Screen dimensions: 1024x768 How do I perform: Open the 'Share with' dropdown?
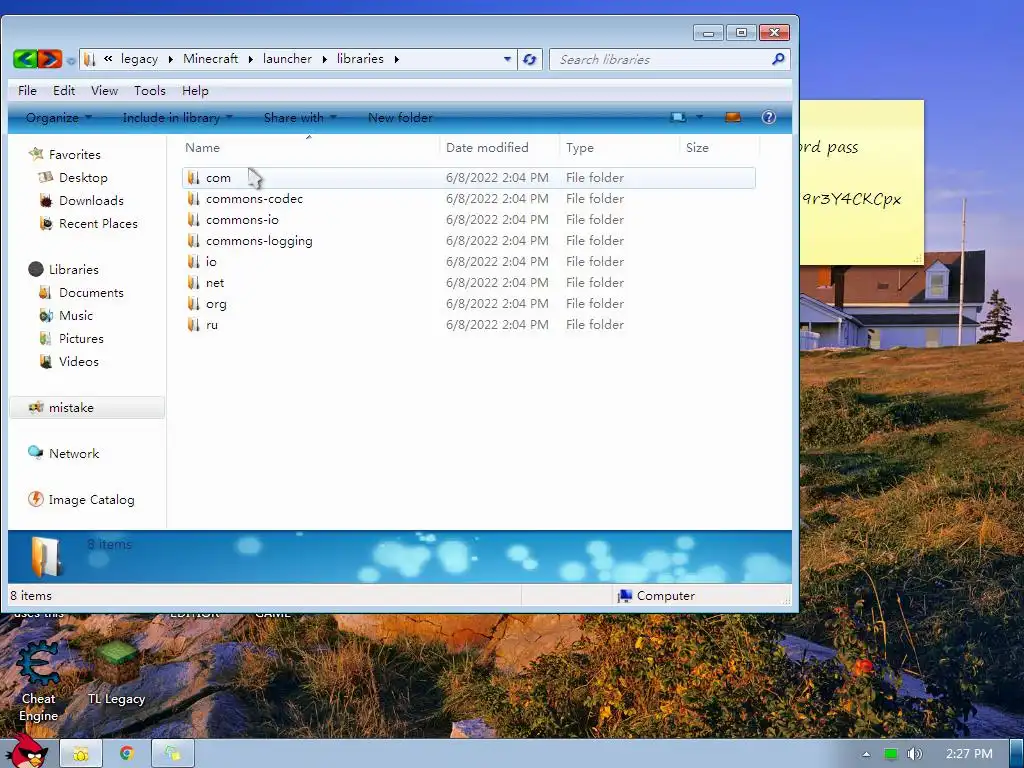click(300, 118)
